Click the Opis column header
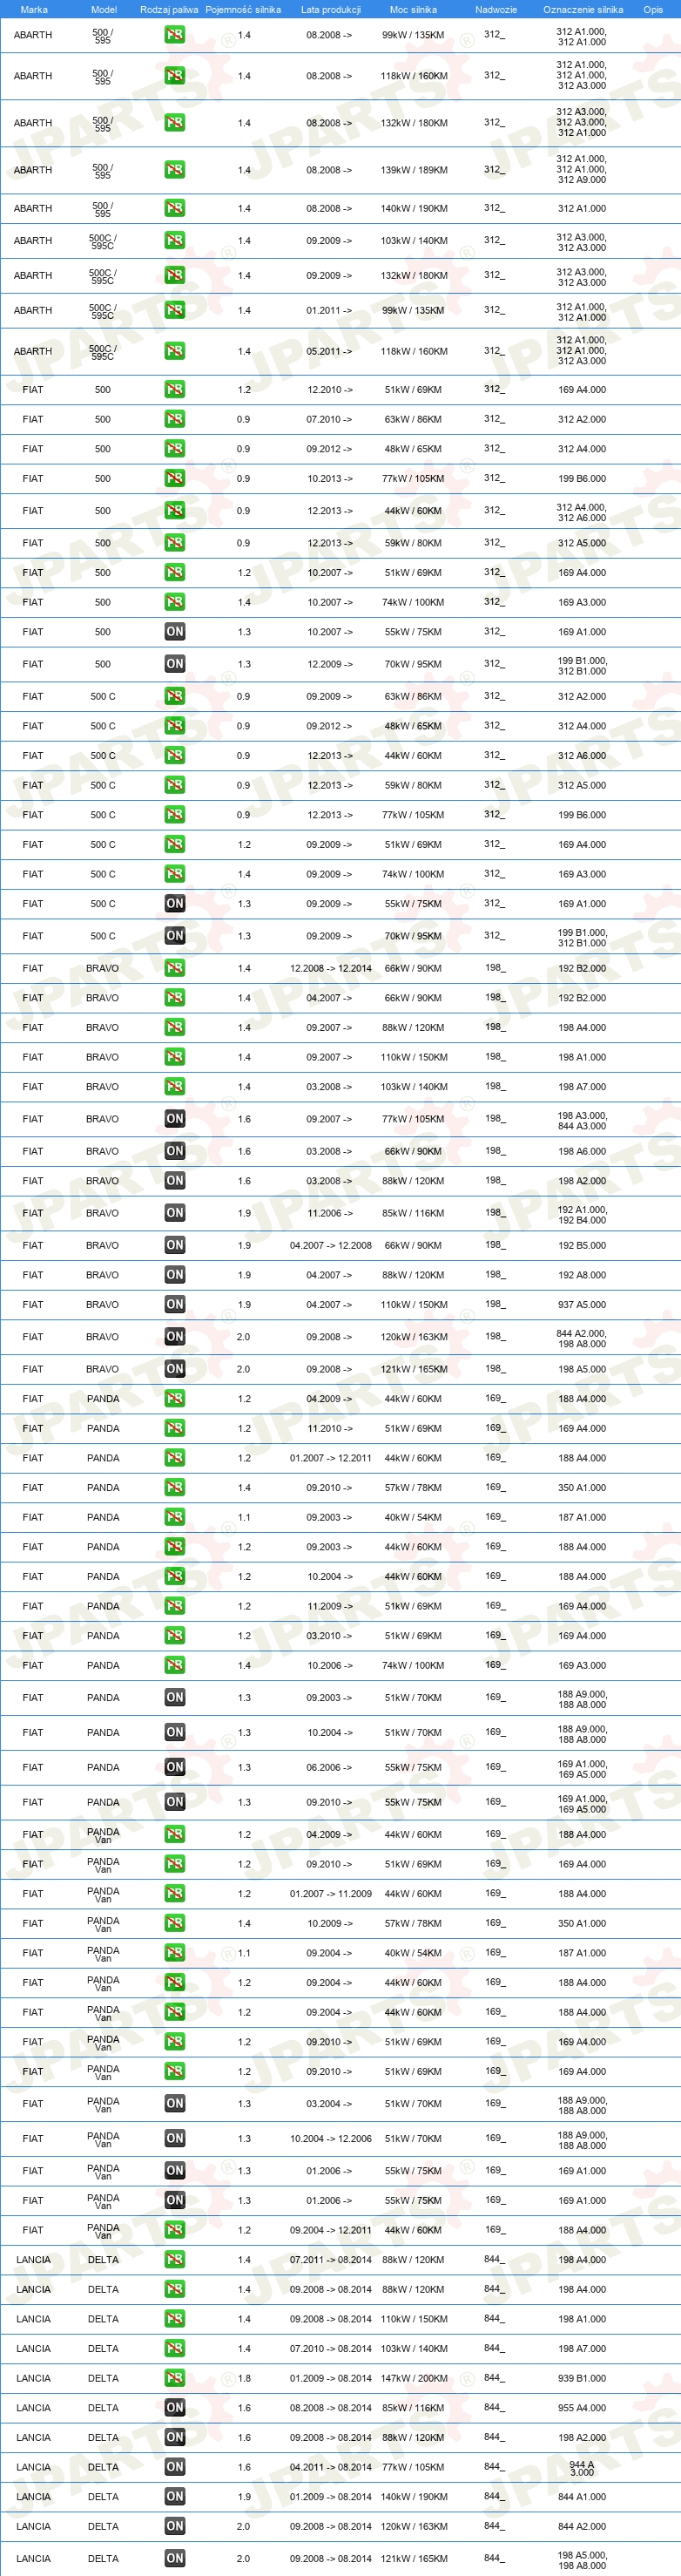Screen dimensions: 681x2576 point(653,10)
